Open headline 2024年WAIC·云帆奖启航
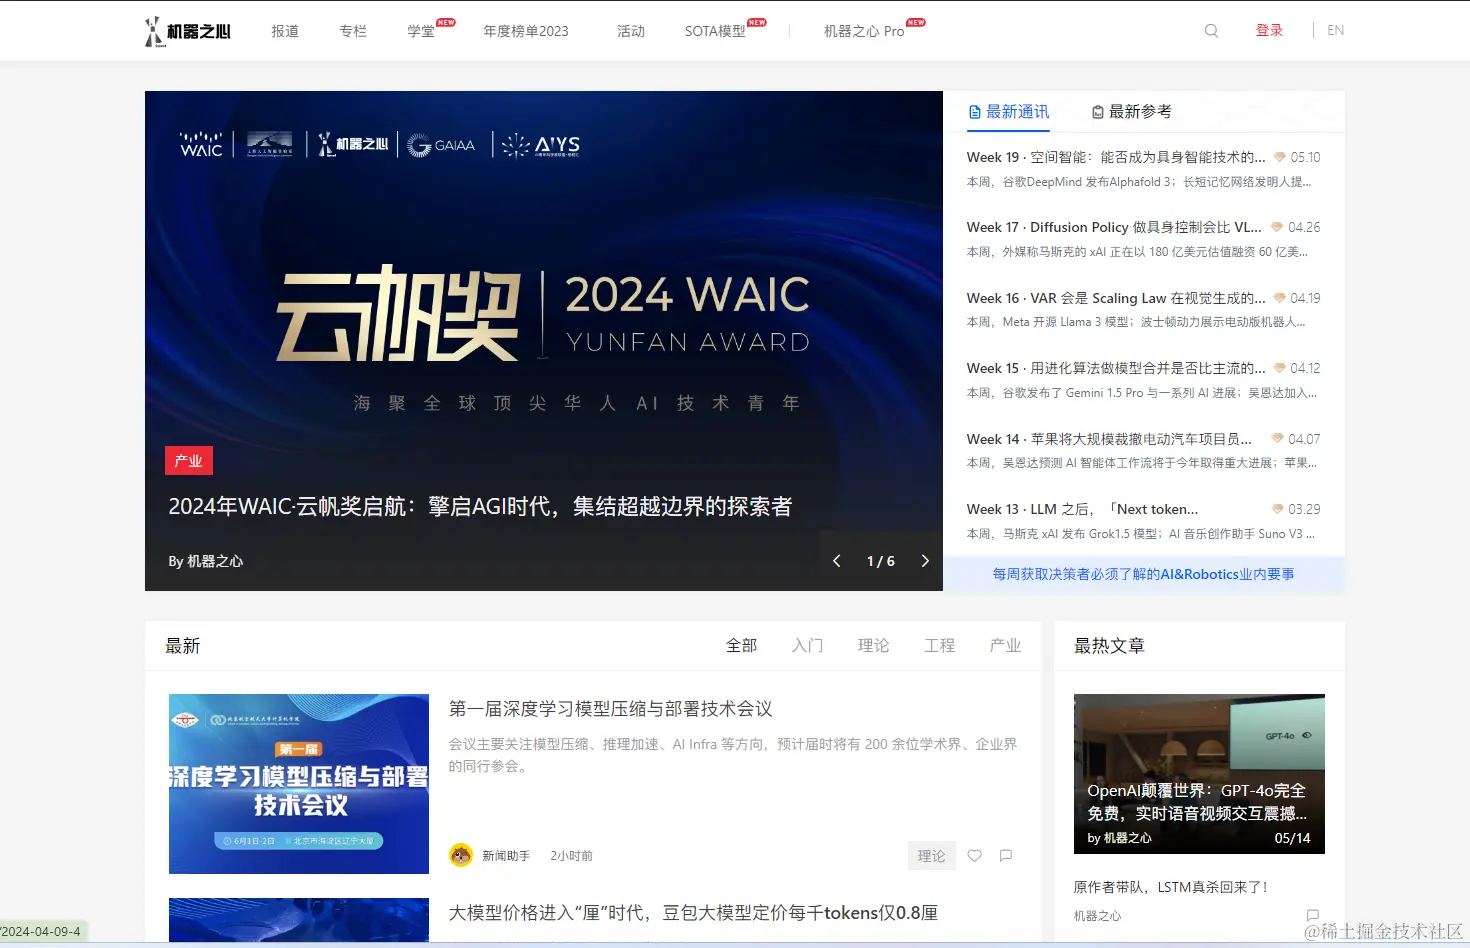The height and width of the screenshot is (948, 1470). click(480, 507)
